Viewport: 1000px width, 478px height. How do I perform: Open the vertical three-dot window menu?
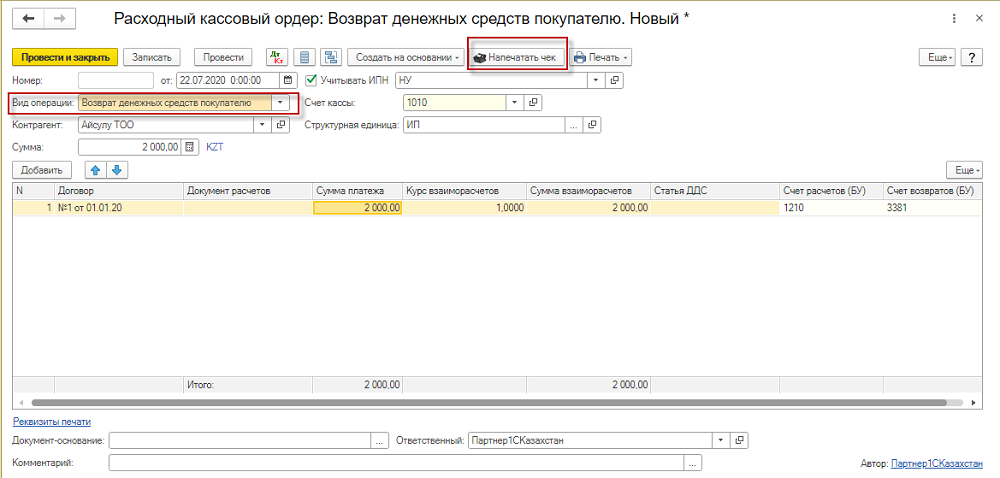(954, 18)
